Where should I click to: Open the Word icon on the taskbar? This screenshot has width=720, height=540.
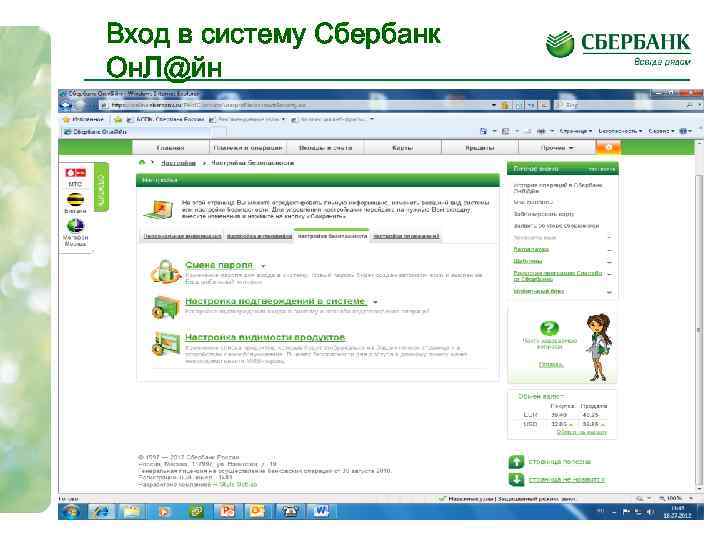pyautogui.click(x=321, y=512)
